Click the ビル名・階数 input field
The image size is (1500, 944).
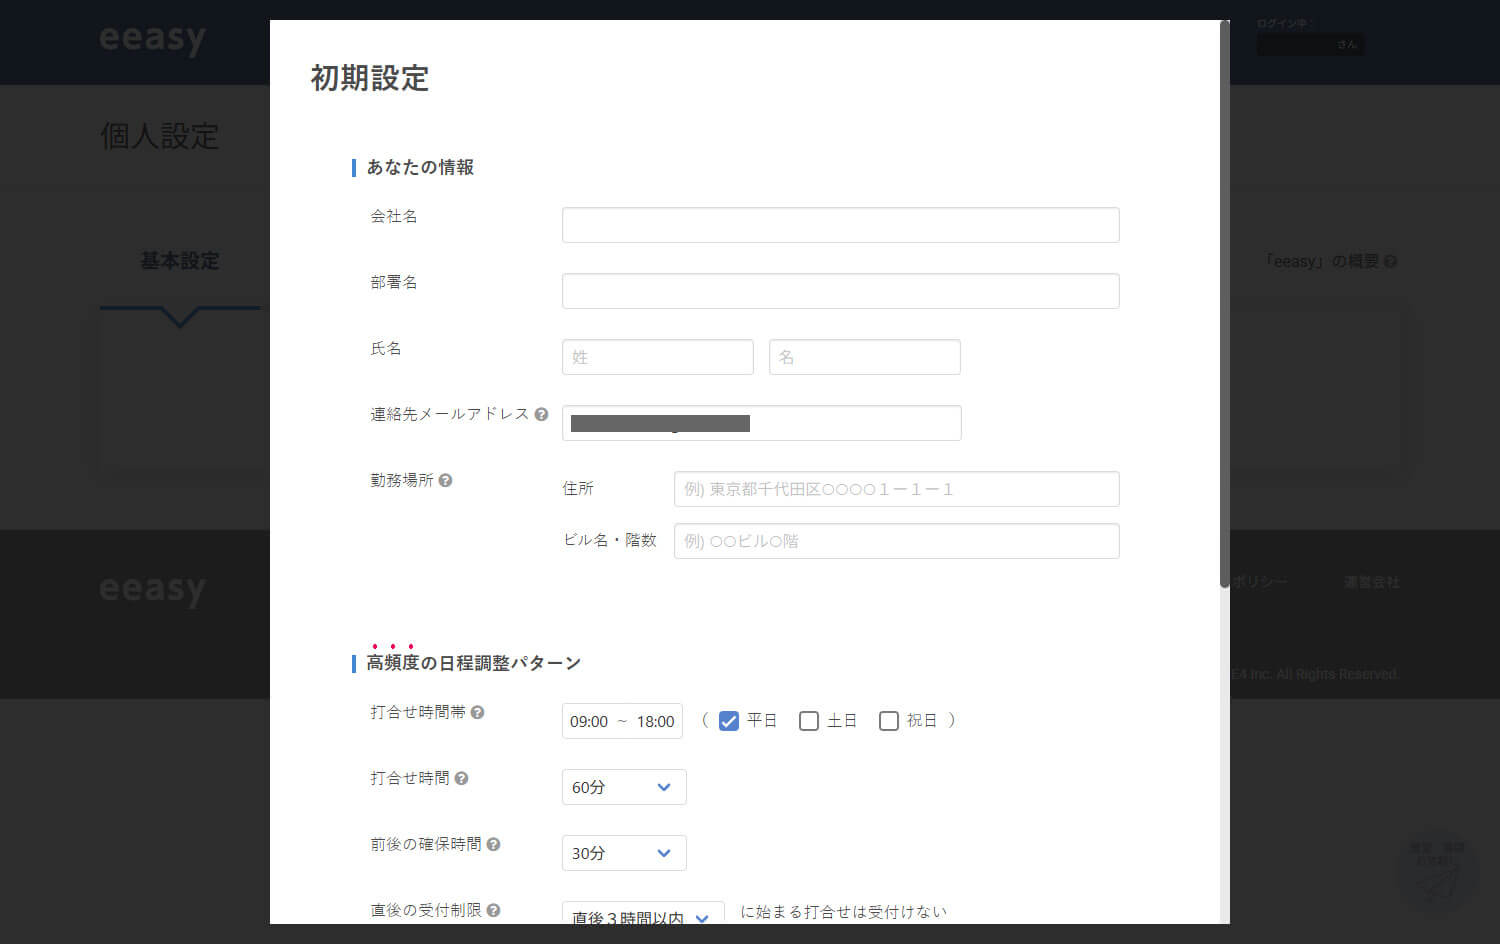pyautogui.click(x=897, y=541)
